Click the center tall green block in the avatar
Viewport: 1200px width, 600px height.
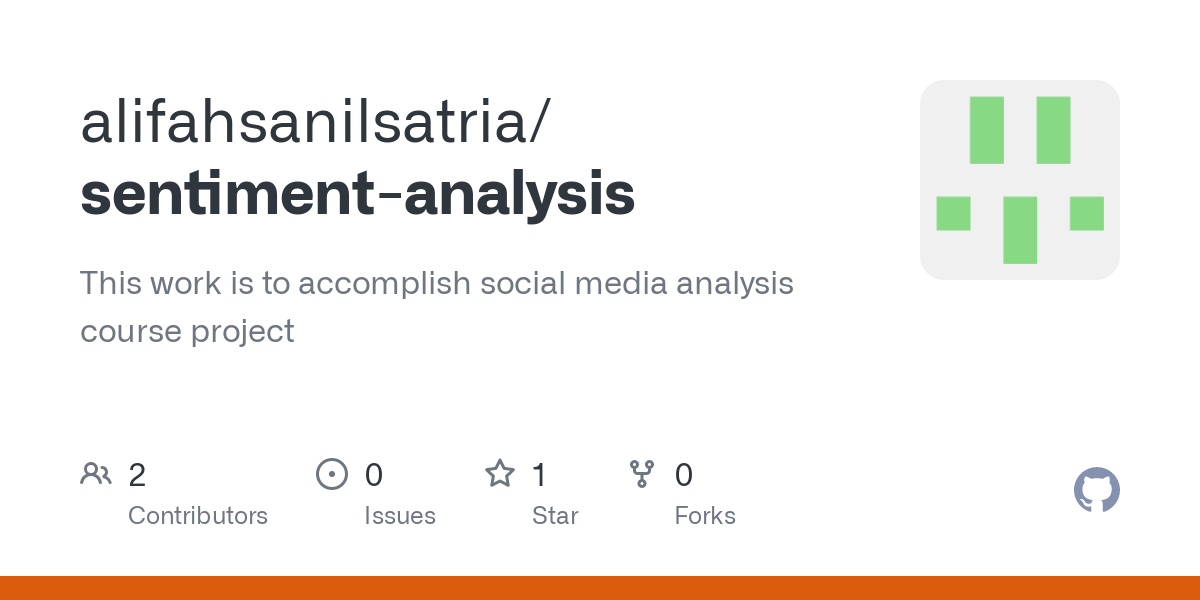[x=1020, y=230]
